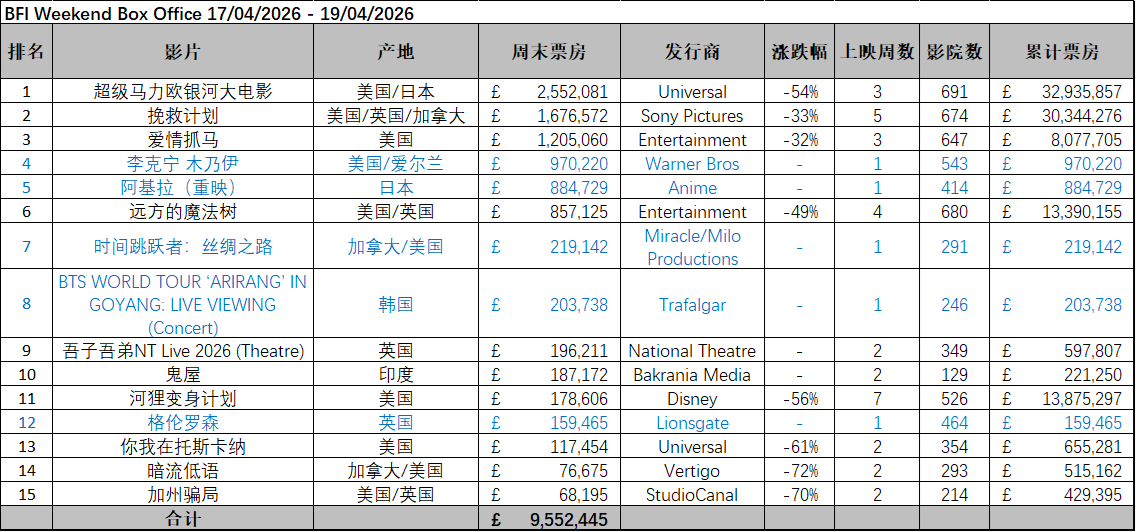Select the distributor cell Anime
1136x532 pixels.
pyautogui.click(x=692, y=188)
